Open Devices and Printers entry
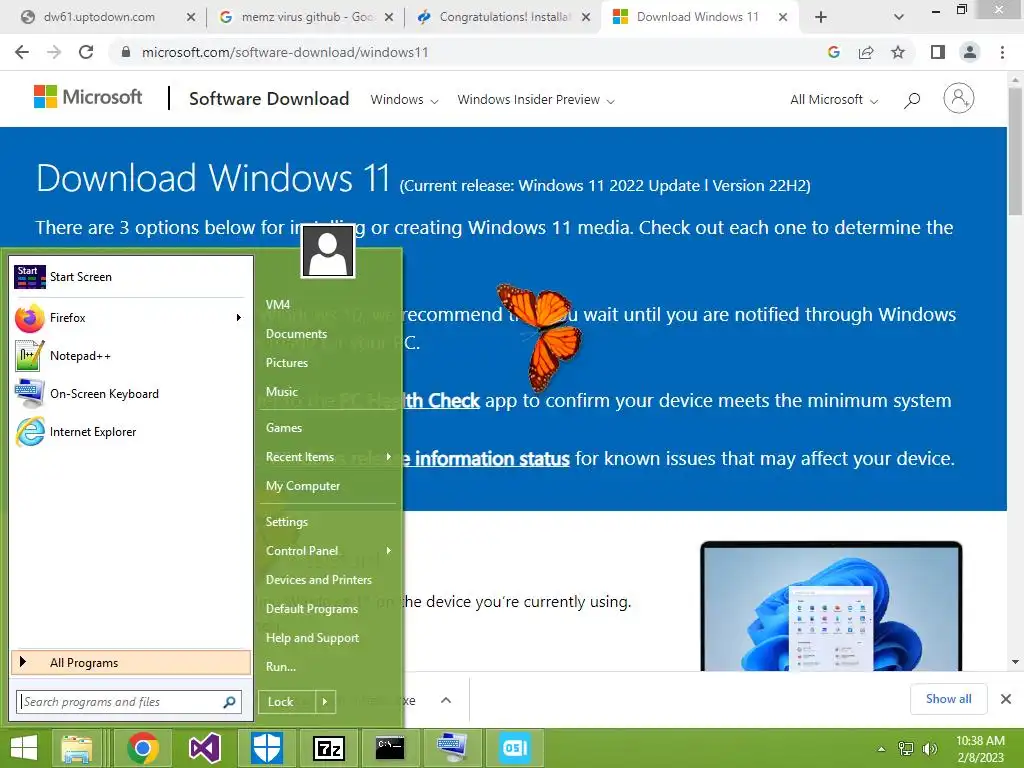 click(x=319, y=580)
